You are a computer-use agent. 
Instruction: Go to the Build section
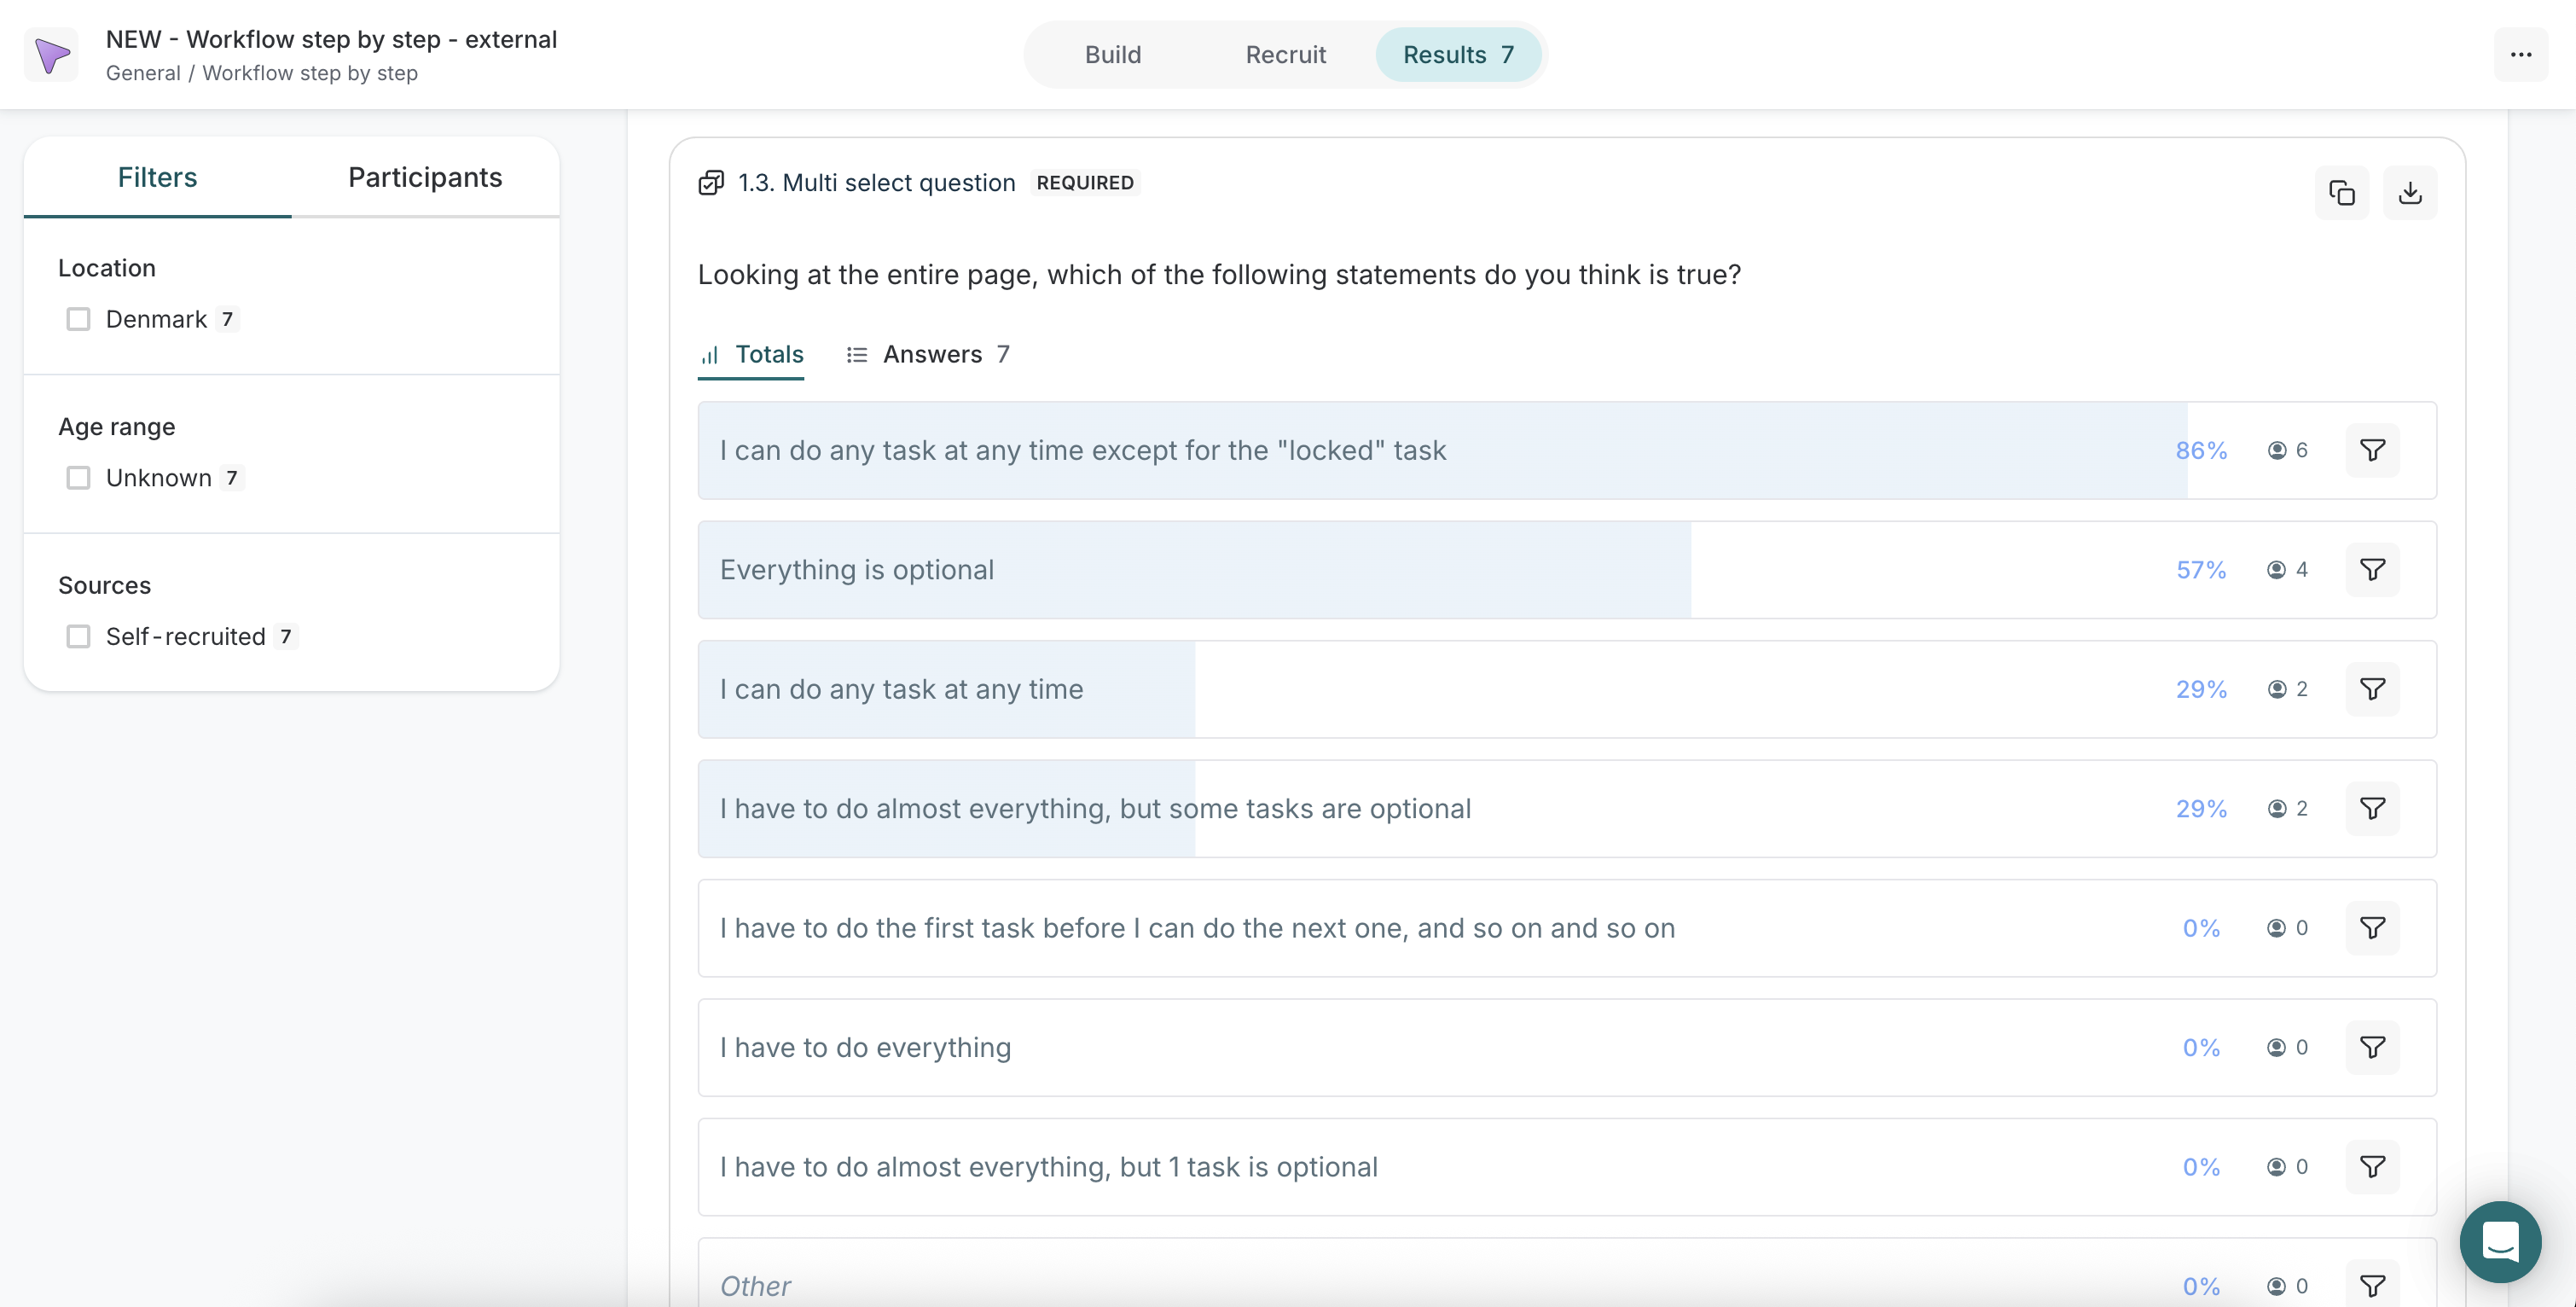pos(1112,55)
